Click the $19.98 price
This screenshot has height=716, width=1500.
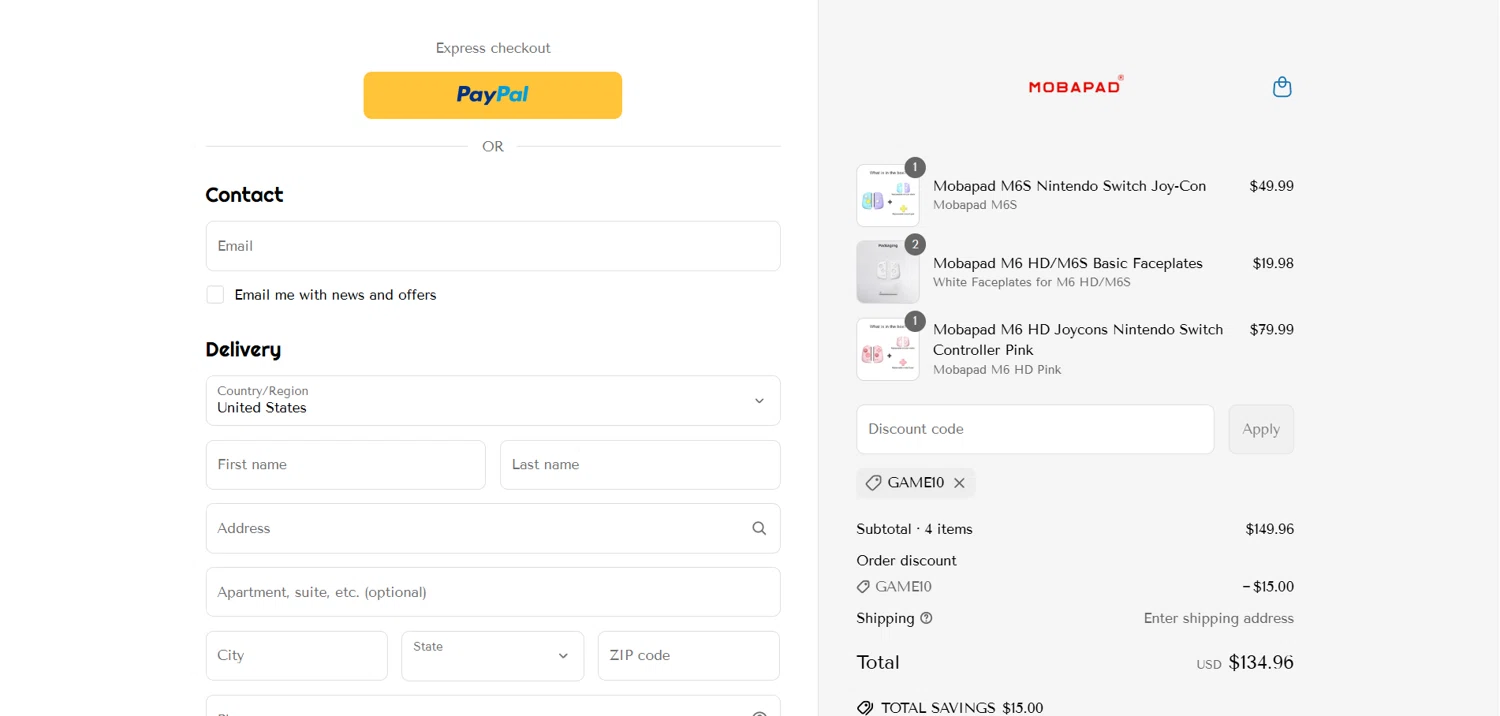(1273, 263)
